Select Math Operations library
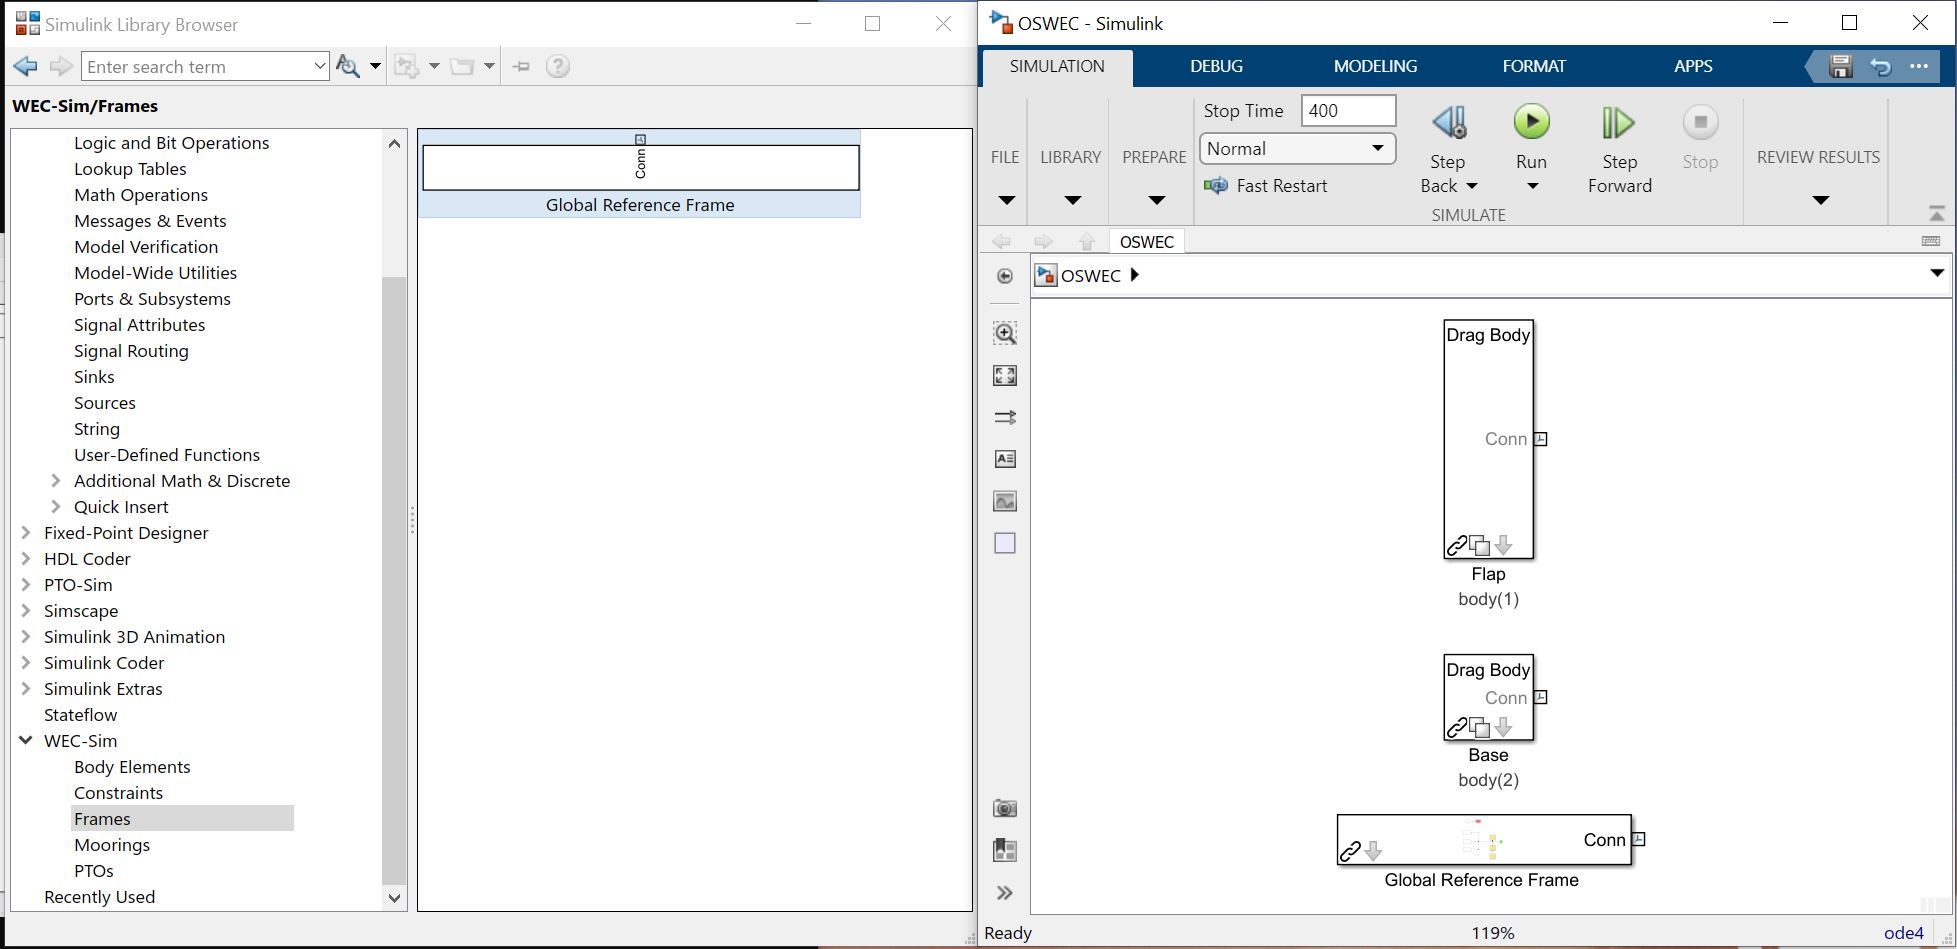Image resolution: width=1957 pixels, height=949 pixels. coord(141,195)
